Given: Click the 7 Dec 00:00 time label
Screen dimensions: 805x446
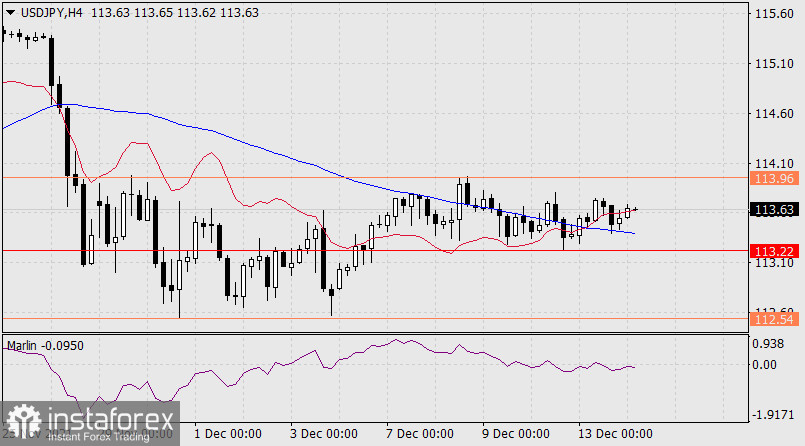Looking at the screenshot, I should pyautogui.click(x=419, y=434).
